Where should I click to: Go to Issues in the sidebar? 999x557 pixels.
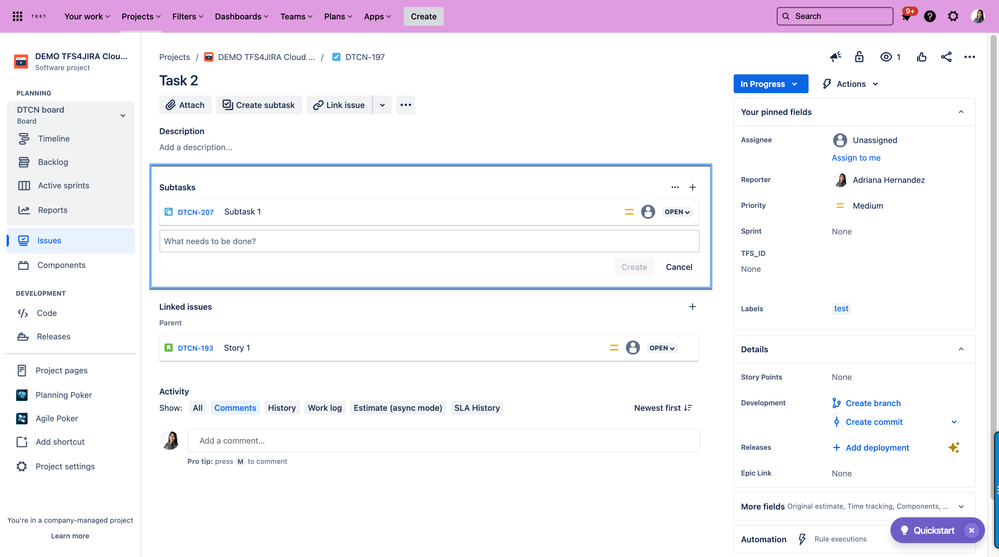pos(70,240)
